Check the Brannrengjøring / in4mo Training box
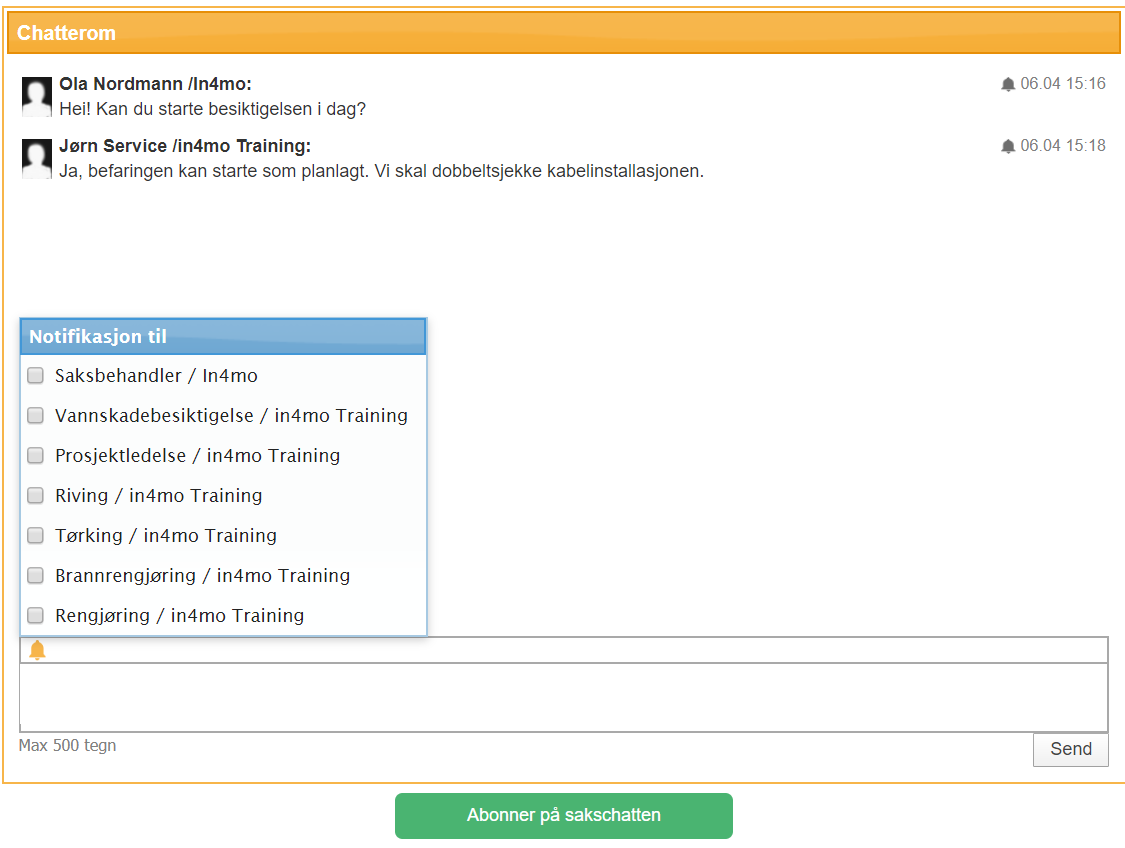Image resolution: width=1125 pixels, height=848 pixels. click(36, 576)
